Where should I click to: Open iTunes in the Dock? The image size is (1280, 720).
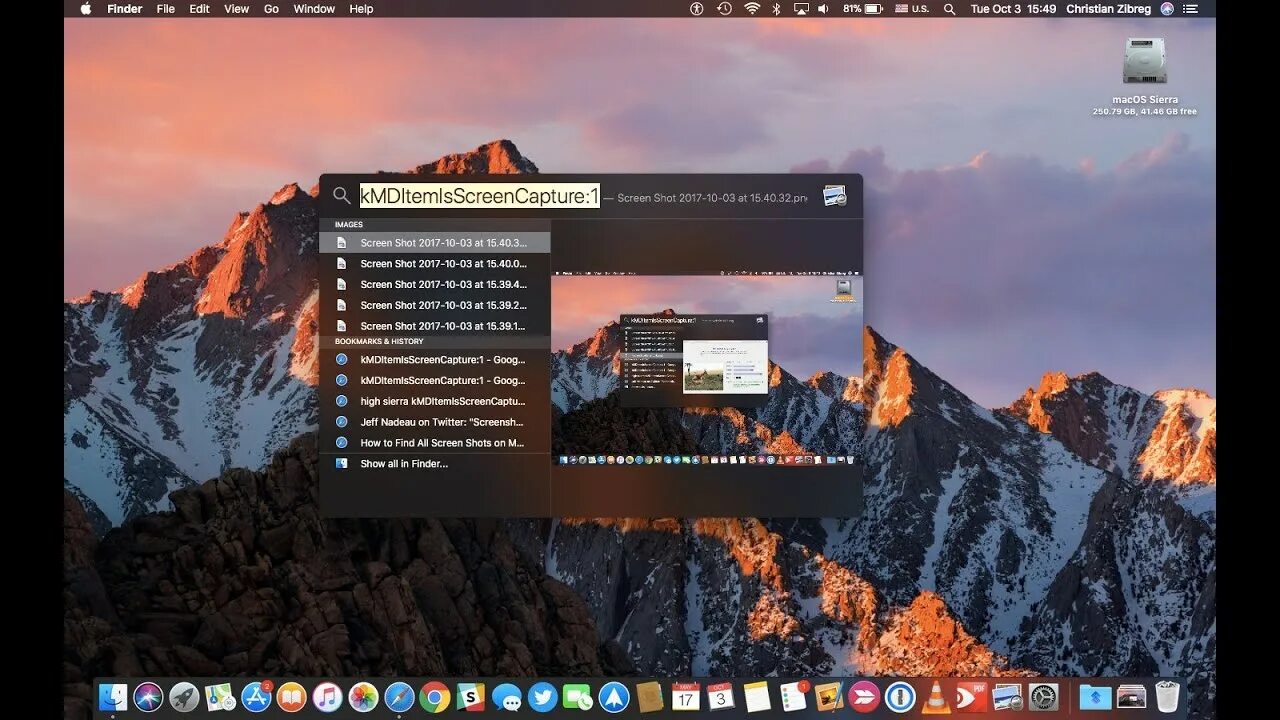(327, 697)
